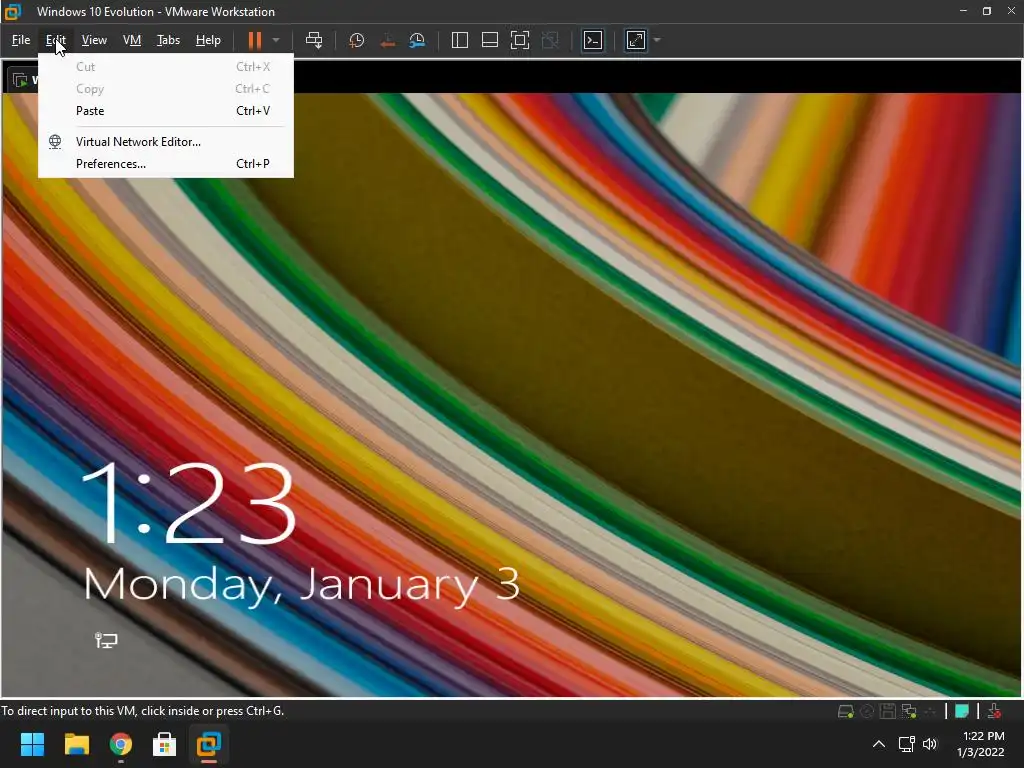Viewport: 1024px width, 768px height.
Task: Open the File menu
Action: [x=21, y=40]
